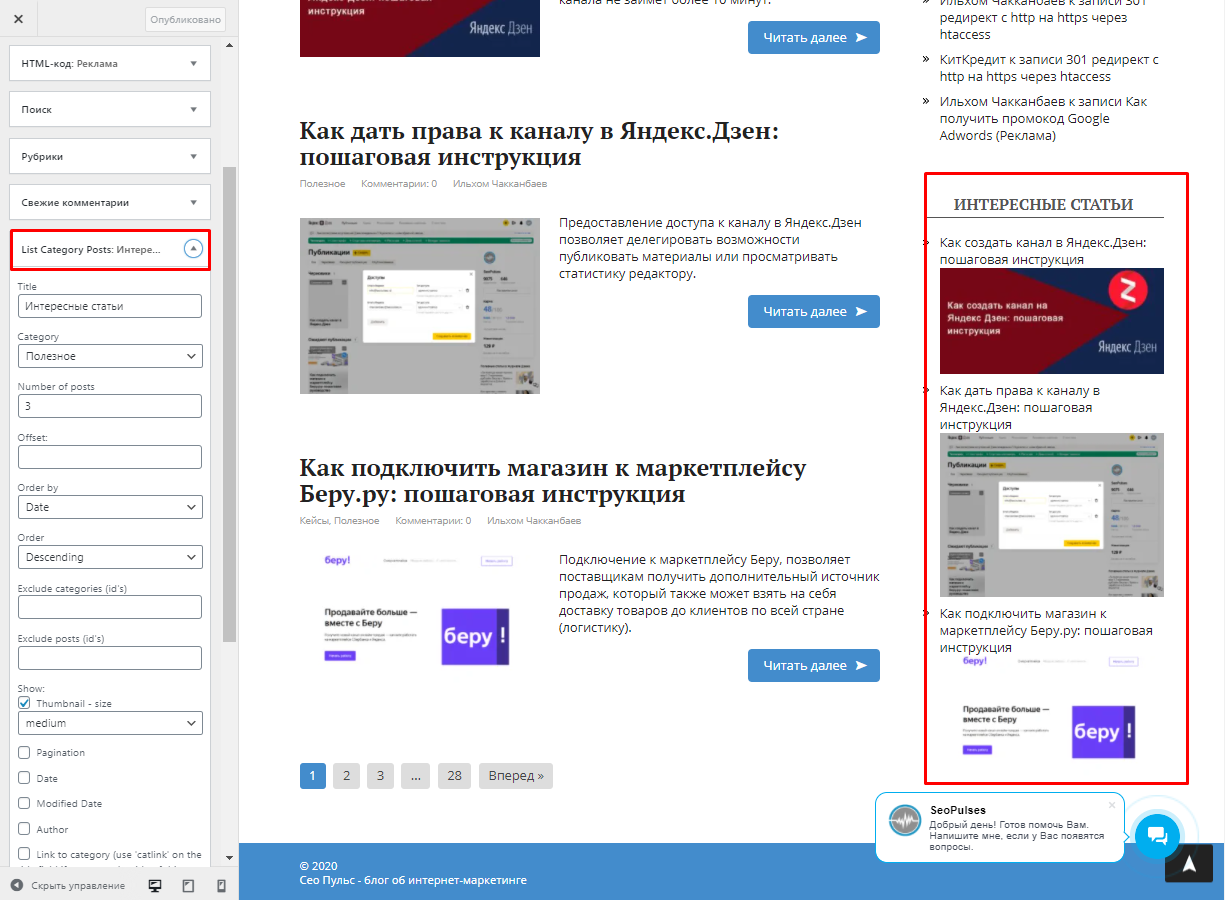The width and height of the screenshot is (1225, 900).
Task: Go to page 28 in pagination
Action: [455, 775]
